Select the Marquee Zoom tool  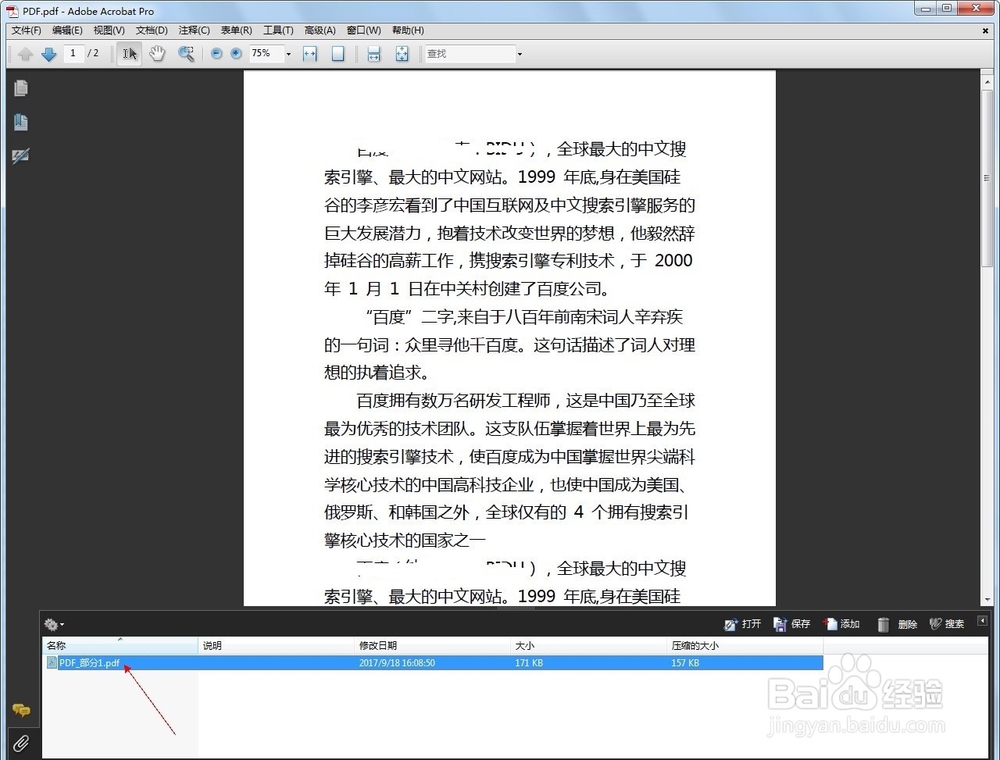coord(186,54)
